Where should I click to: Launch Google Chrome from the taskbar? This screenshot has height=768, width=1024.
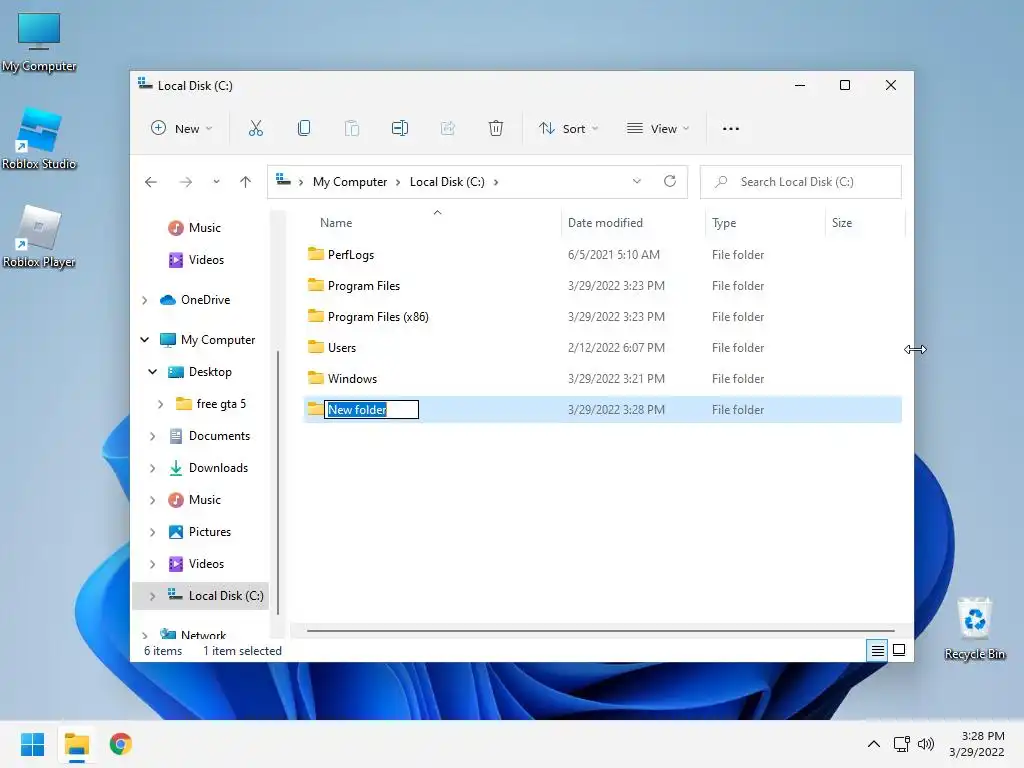pos(120,744)
